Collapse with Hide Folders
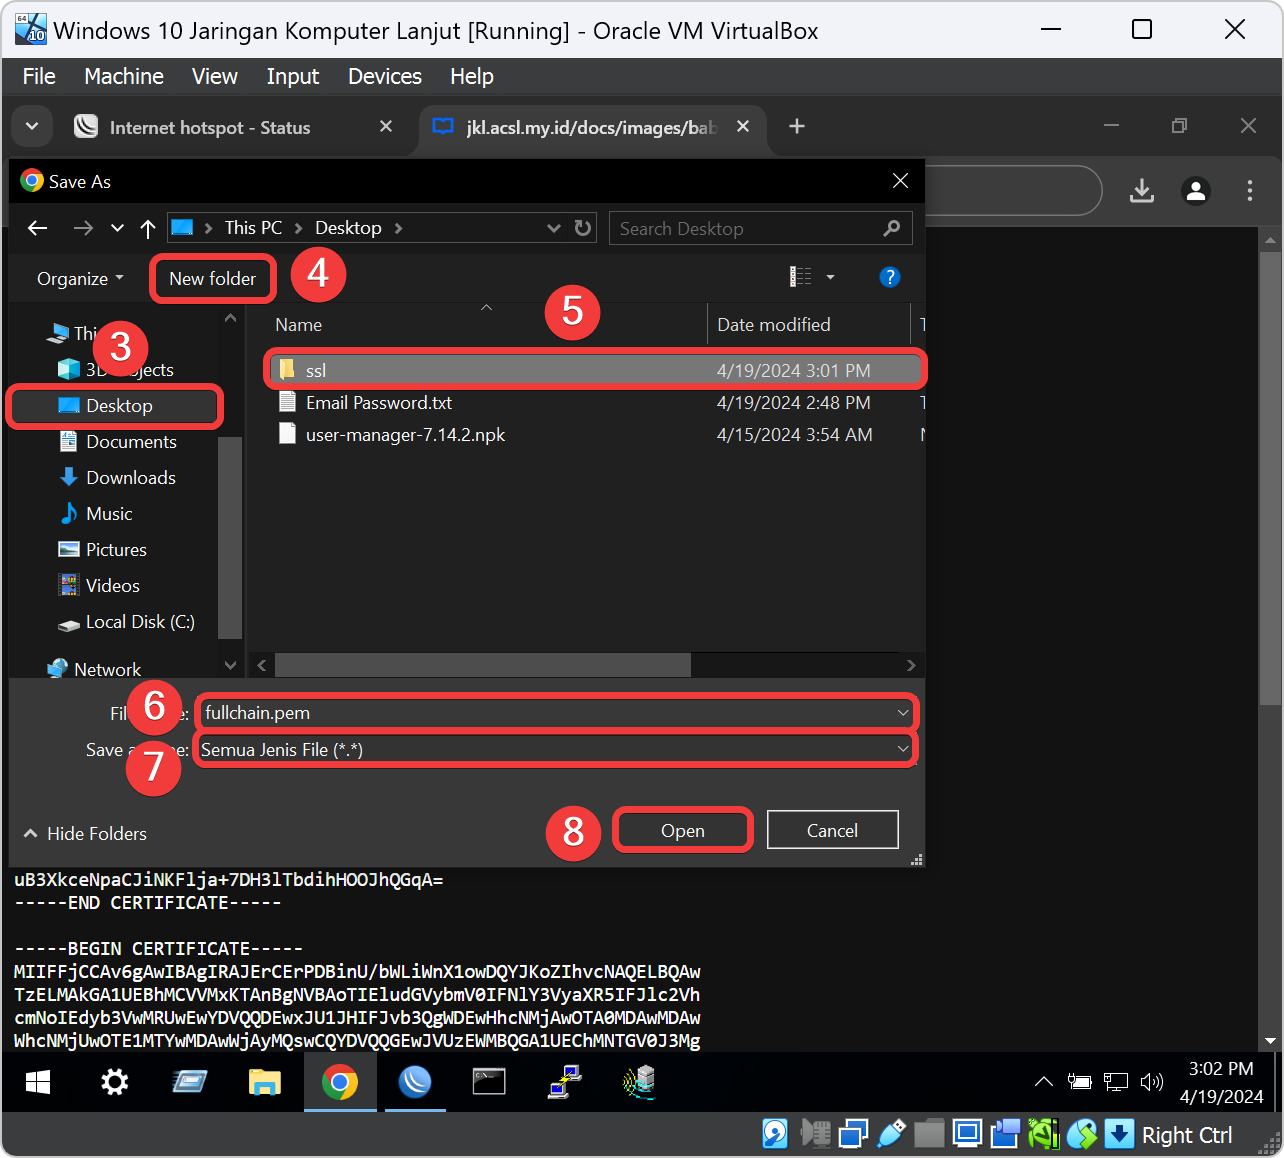Screen dimensions: 1284x1158 [x=85, y=833]
